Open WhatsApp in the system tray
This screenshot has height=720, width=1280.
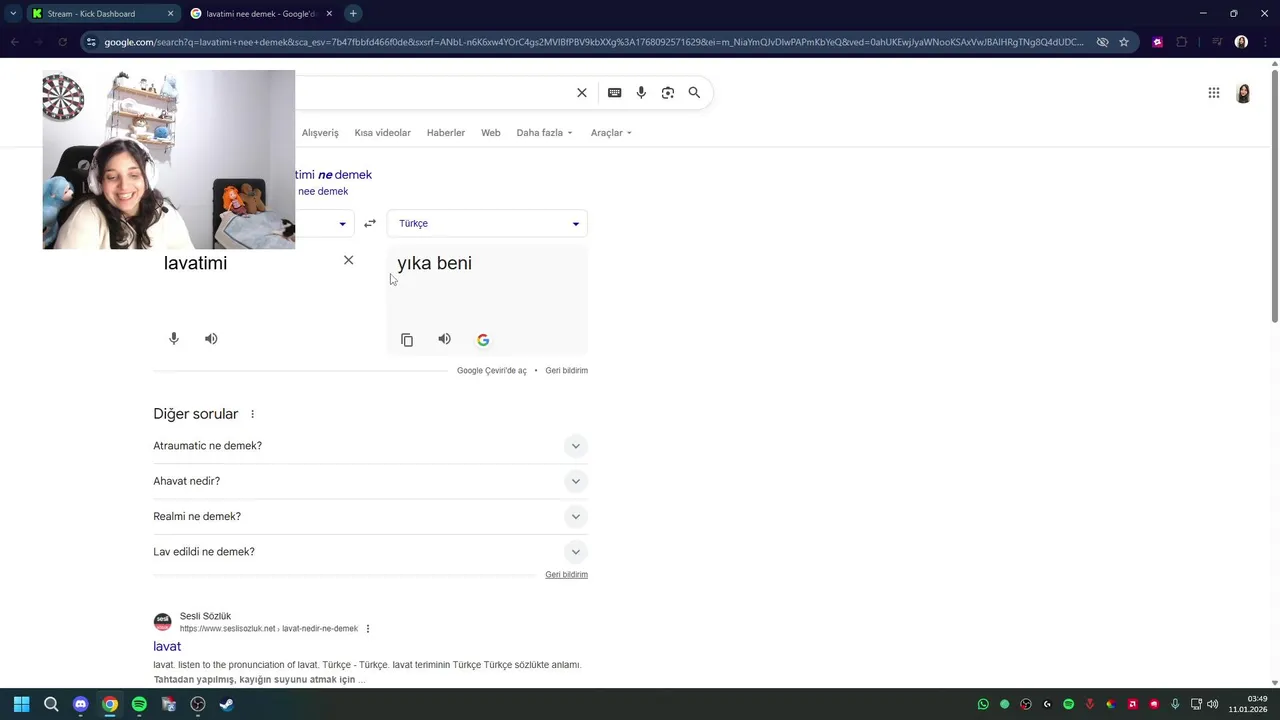[983, 704]
